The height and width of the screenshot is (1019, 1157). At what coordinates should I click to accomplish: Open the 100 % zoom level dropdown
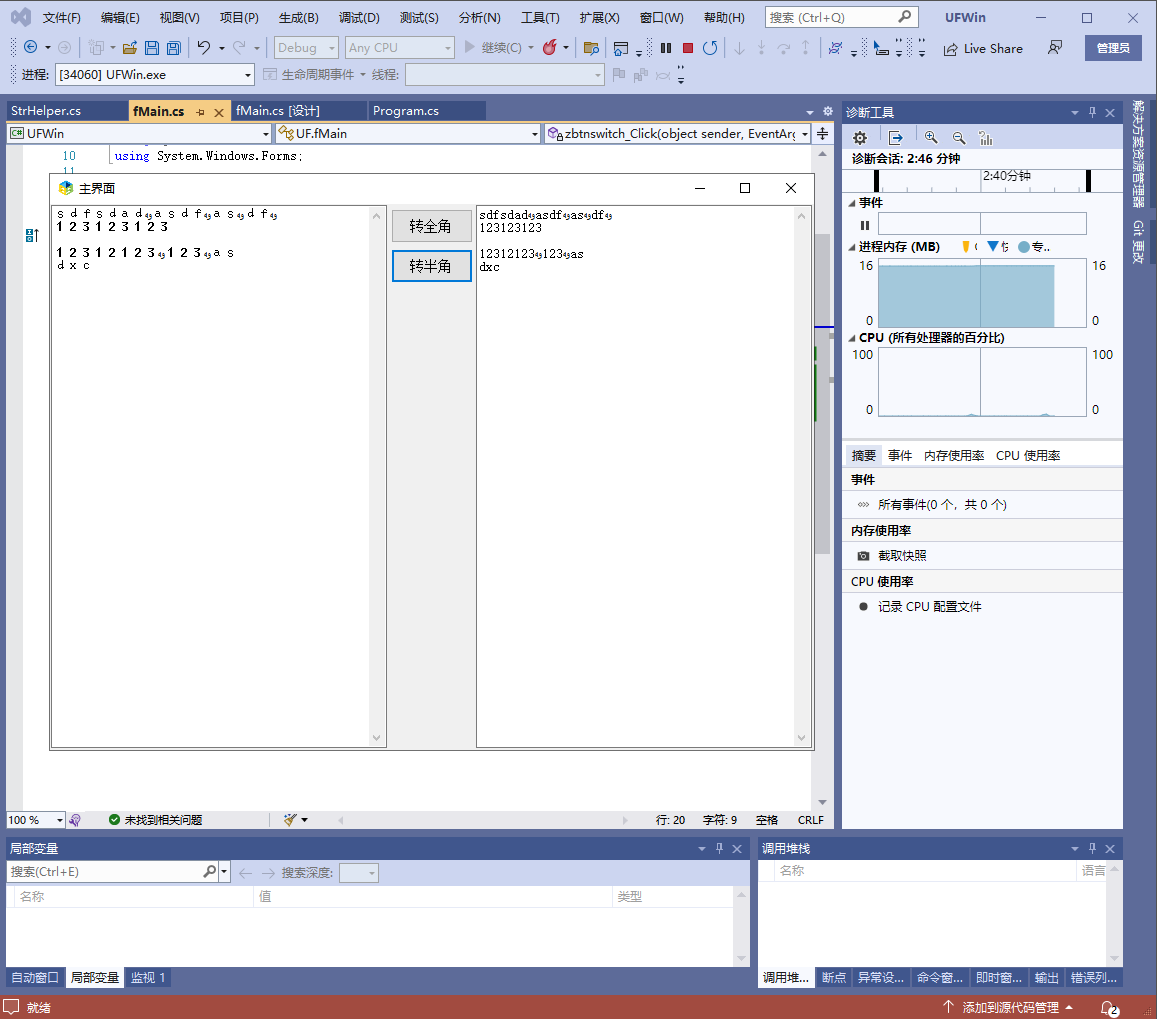pyautogui.click(x=36, y=820)
